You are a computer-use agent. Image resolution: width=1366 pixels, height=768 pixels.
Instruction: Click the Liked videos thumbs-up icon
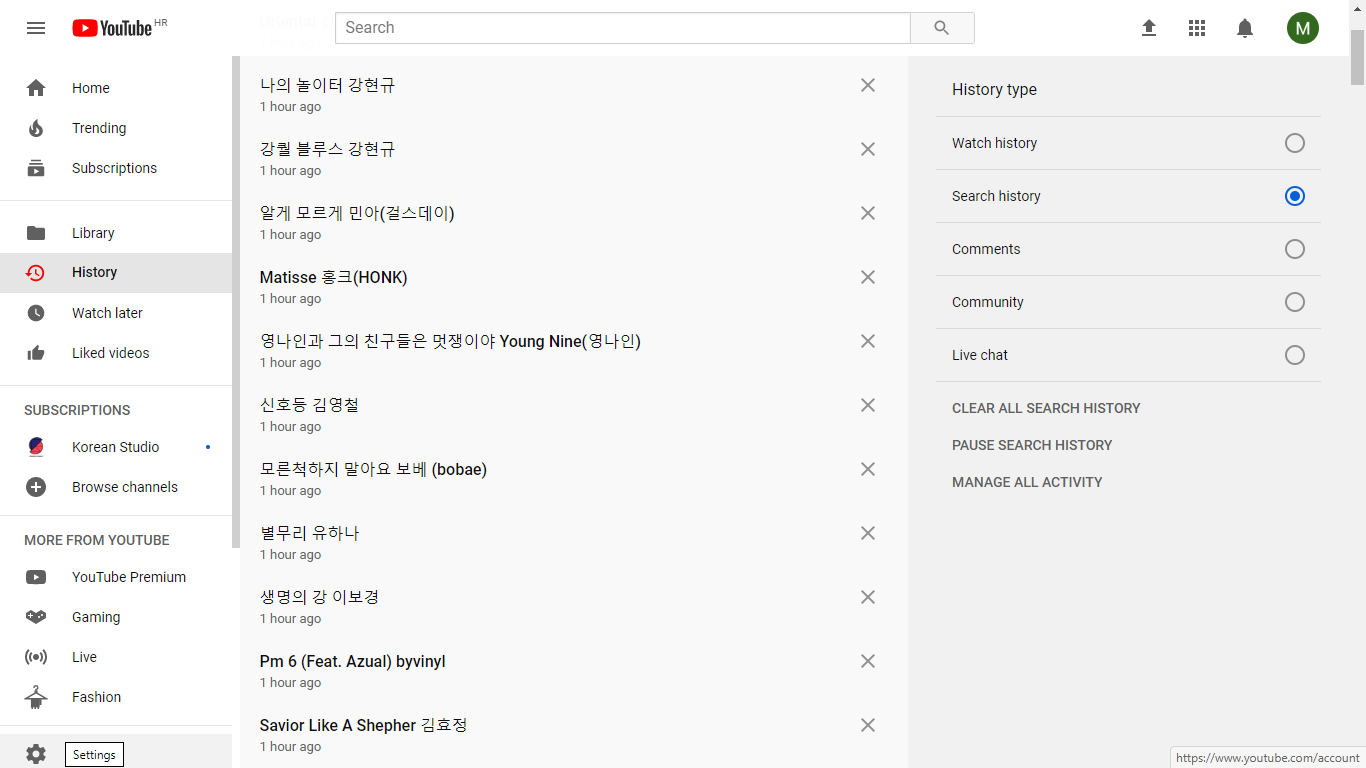pos(36,353)
